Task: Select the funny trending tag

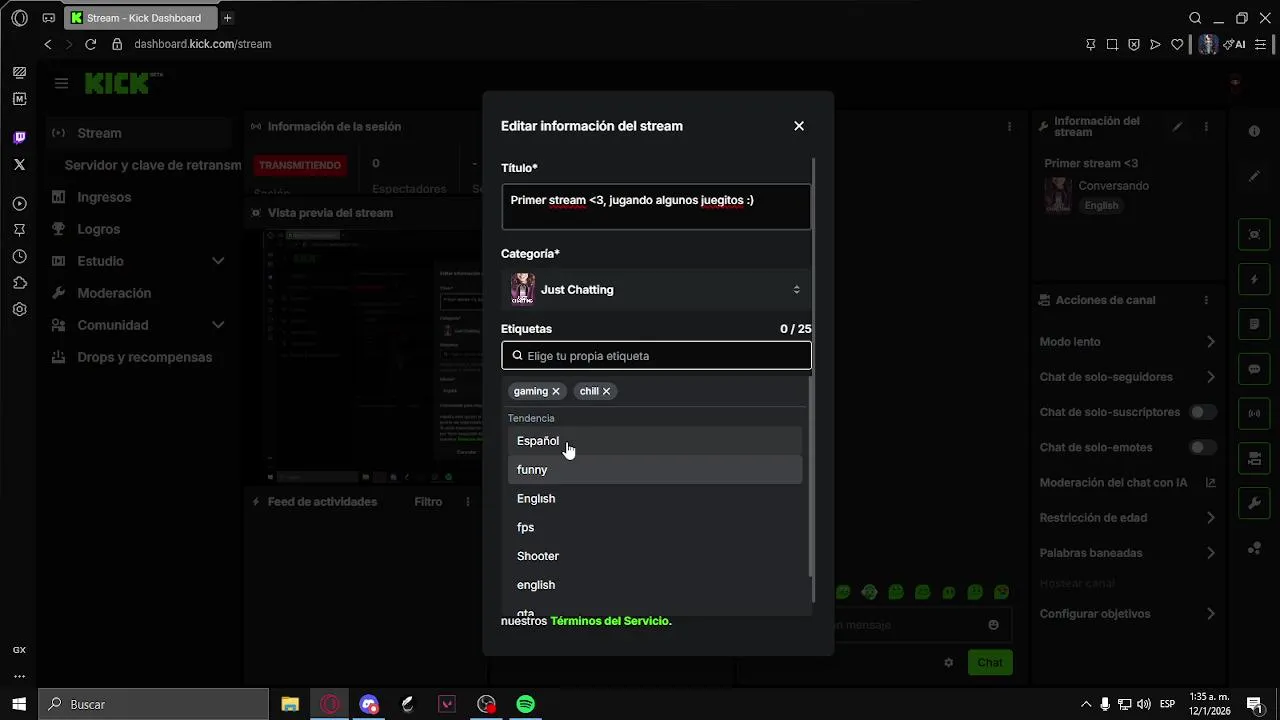Action: click(655, 470)
